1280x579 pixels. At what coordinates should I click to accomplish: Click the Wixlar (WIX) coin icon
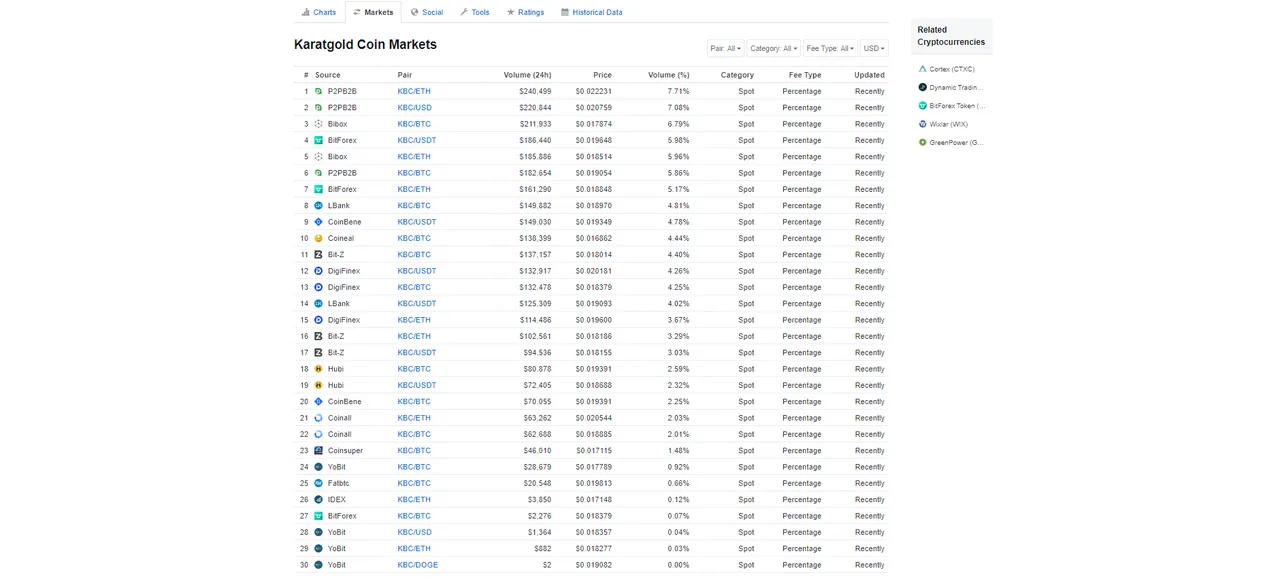[x=922, y=124]
